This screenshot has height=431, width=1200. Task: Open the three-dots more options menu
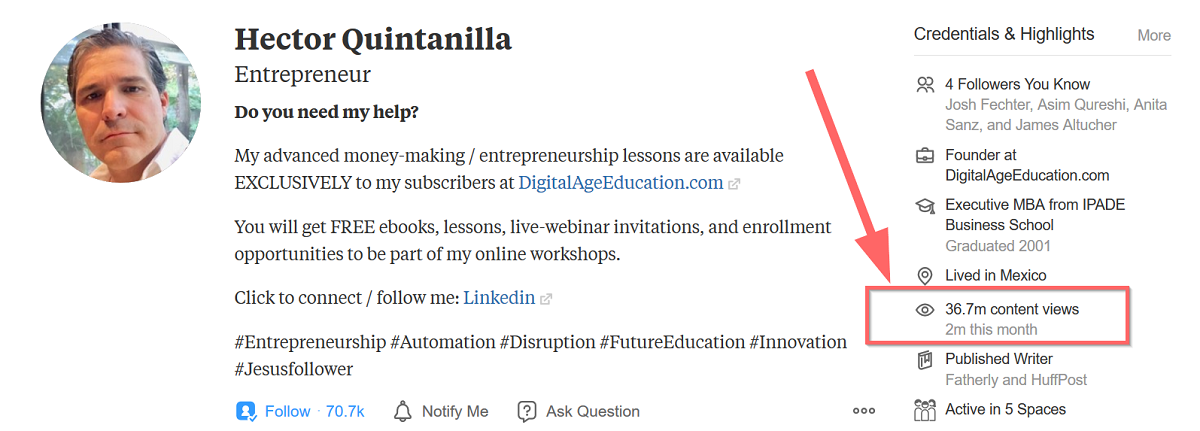864,411
